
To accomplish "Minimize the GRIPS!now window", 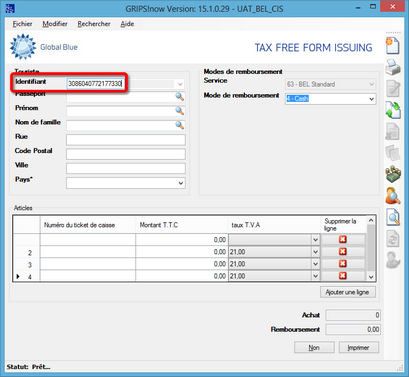I will [x=358, y=7].
